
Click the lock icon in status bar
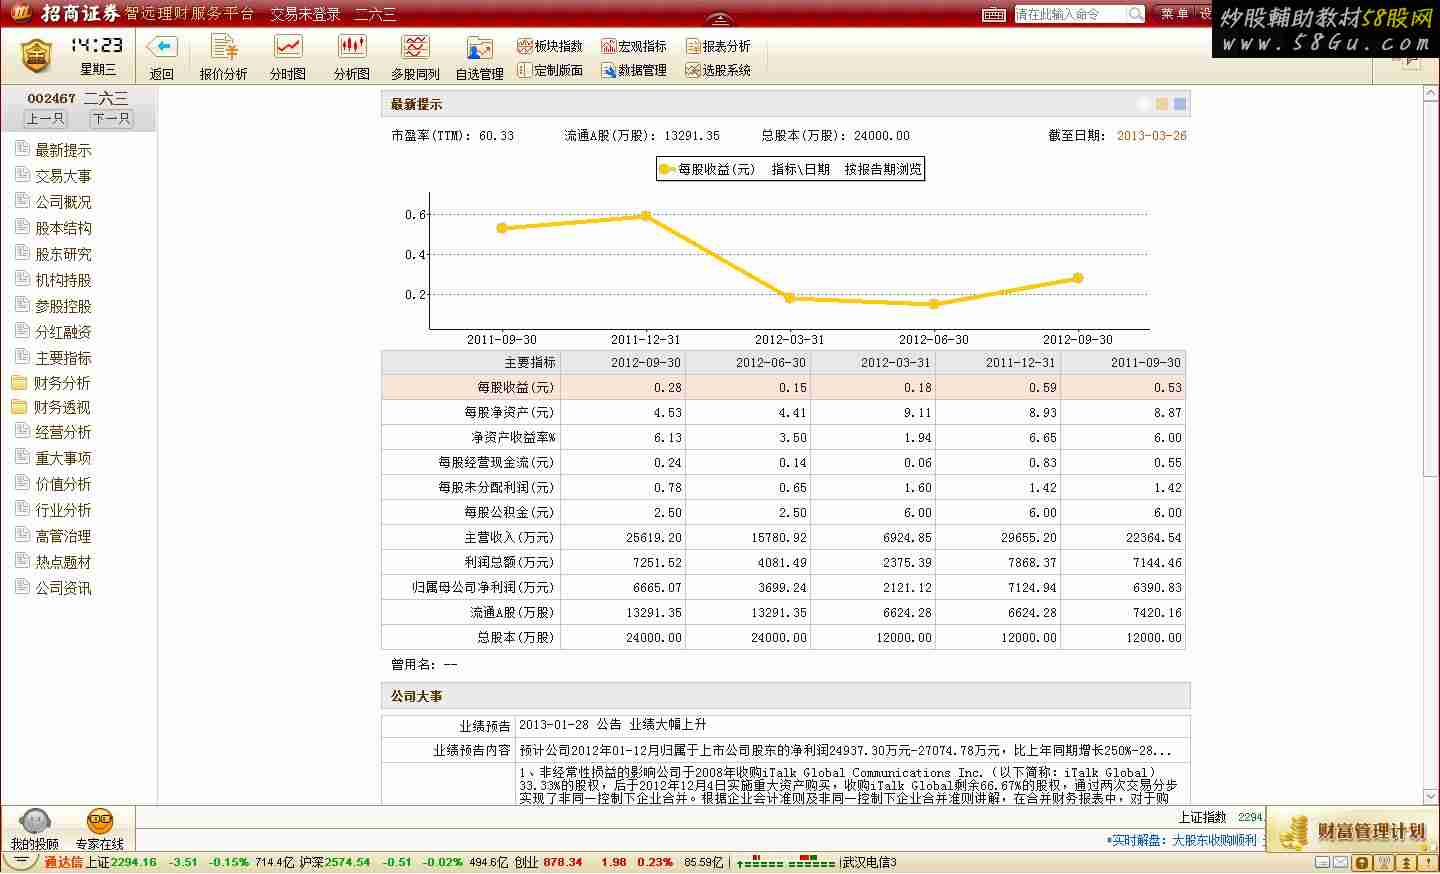pos(1361,862)
